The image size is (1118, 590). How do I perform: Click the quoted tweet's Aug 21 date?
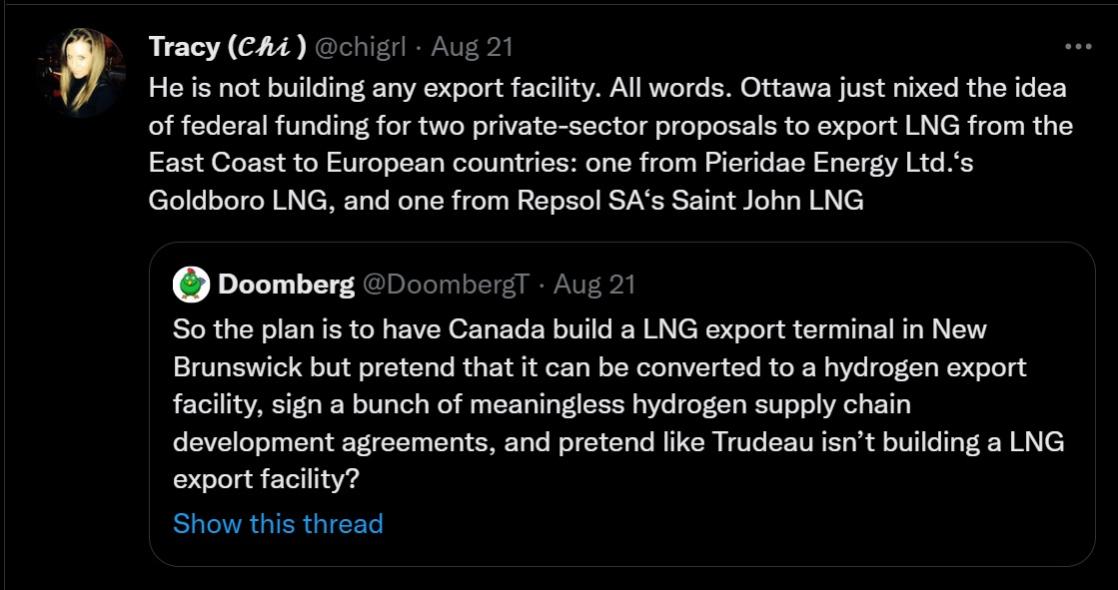(595, 285)
